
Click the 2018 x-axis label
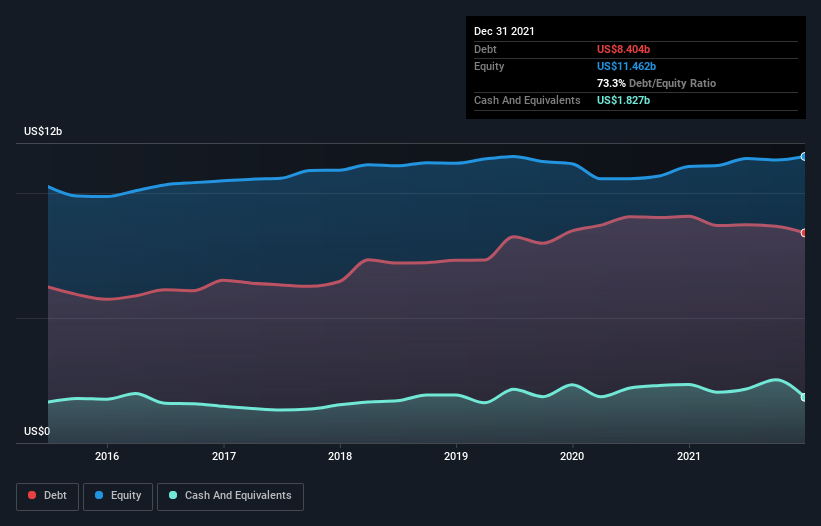(x=340, y=456)
